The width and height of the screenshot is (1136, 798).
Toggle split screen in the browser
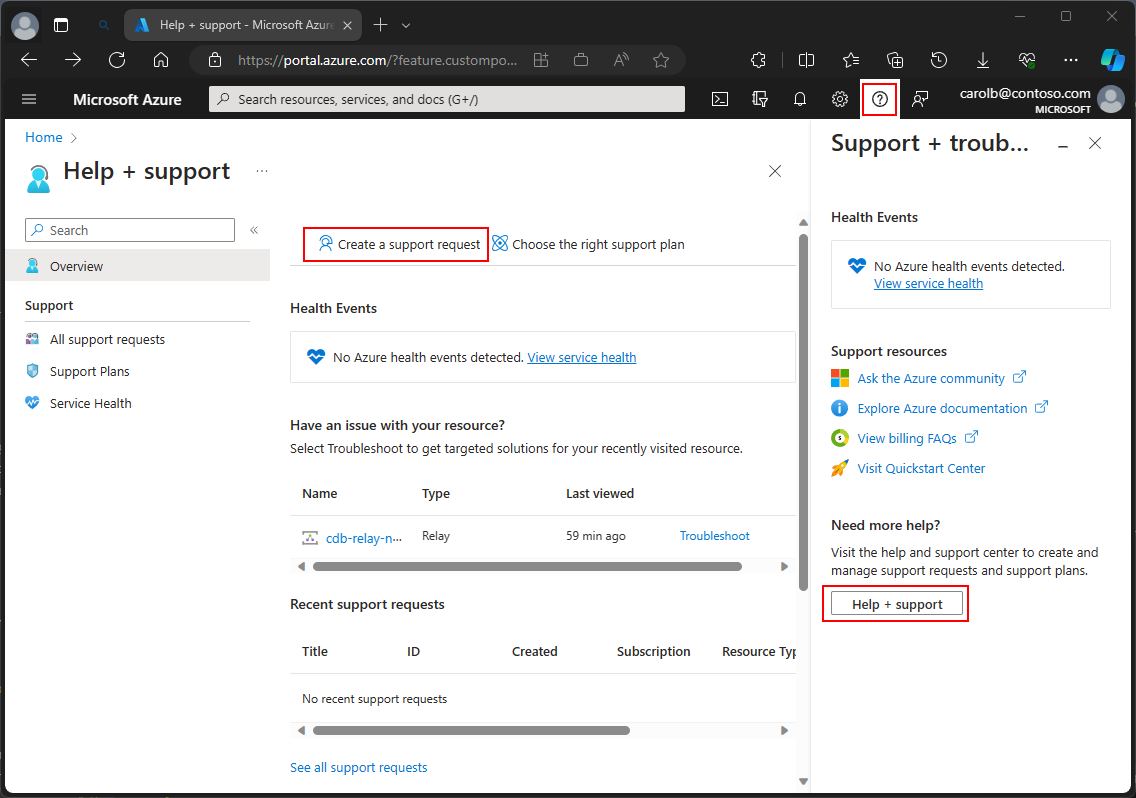[806, 60]
